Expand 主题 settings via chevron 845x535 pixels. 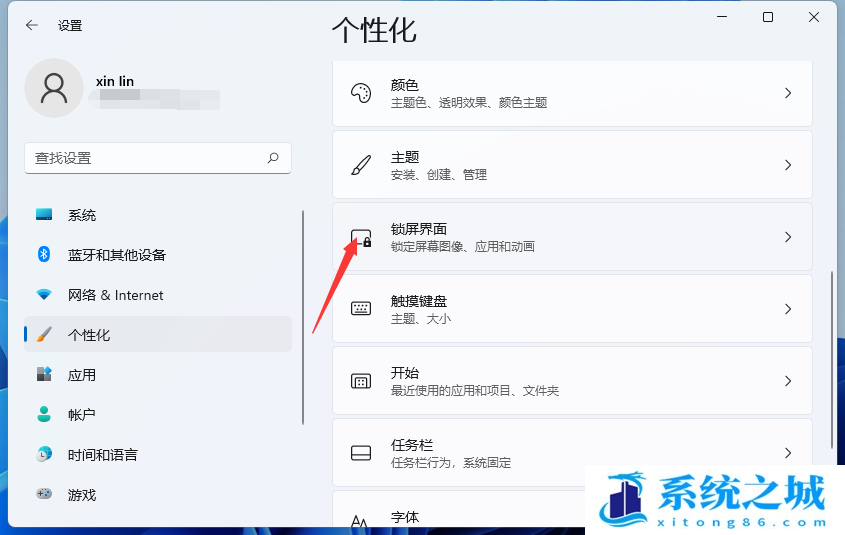(788, 165)
